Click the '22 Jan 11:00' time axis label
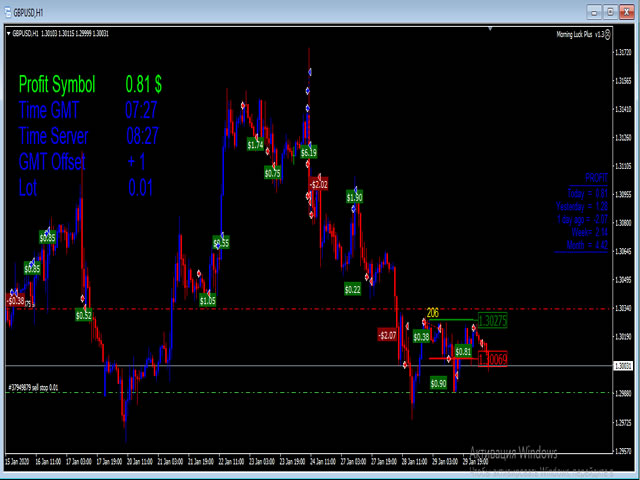The width and height of the screenshot is (640, 480). point(231,462)
